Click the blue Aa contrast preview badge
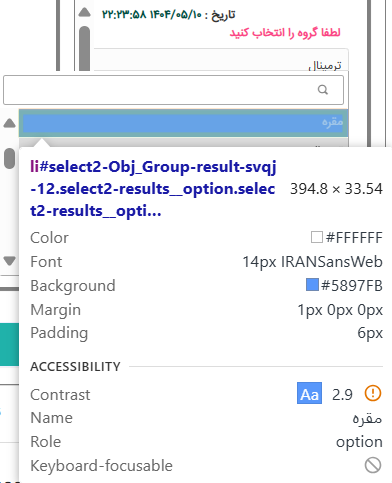The width and height of the screenshot is (392, 483). point(309,393)
